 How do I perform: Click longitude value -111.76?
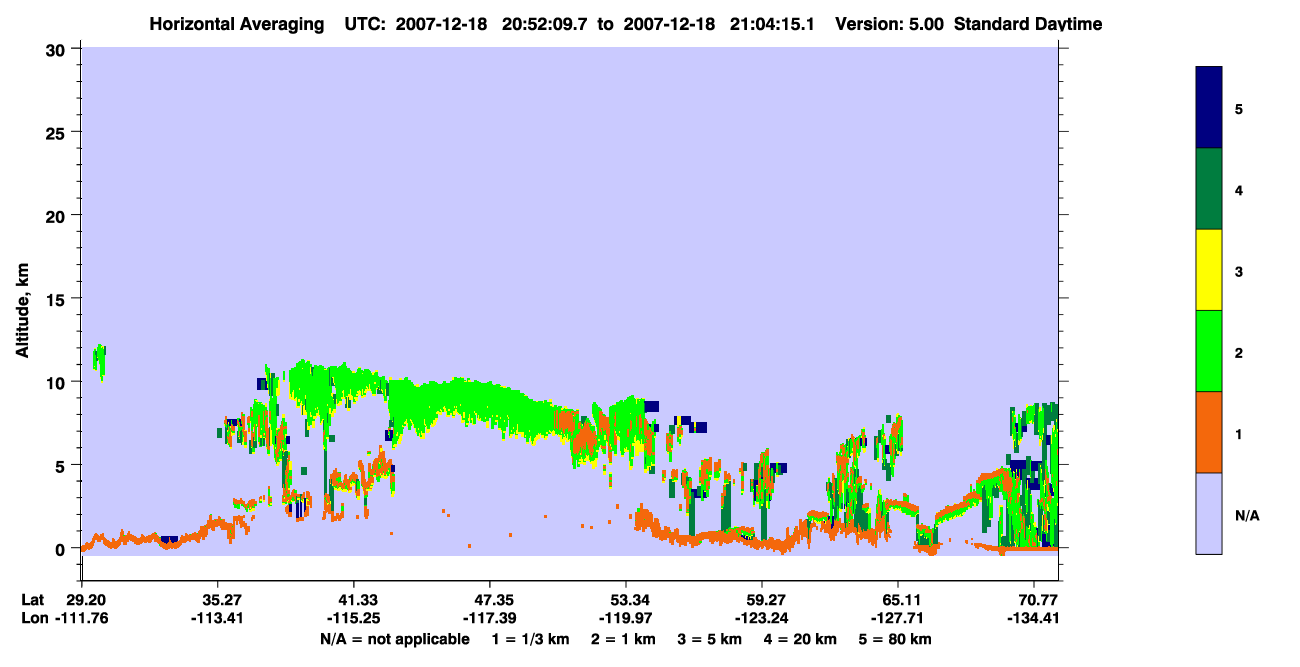82,618
